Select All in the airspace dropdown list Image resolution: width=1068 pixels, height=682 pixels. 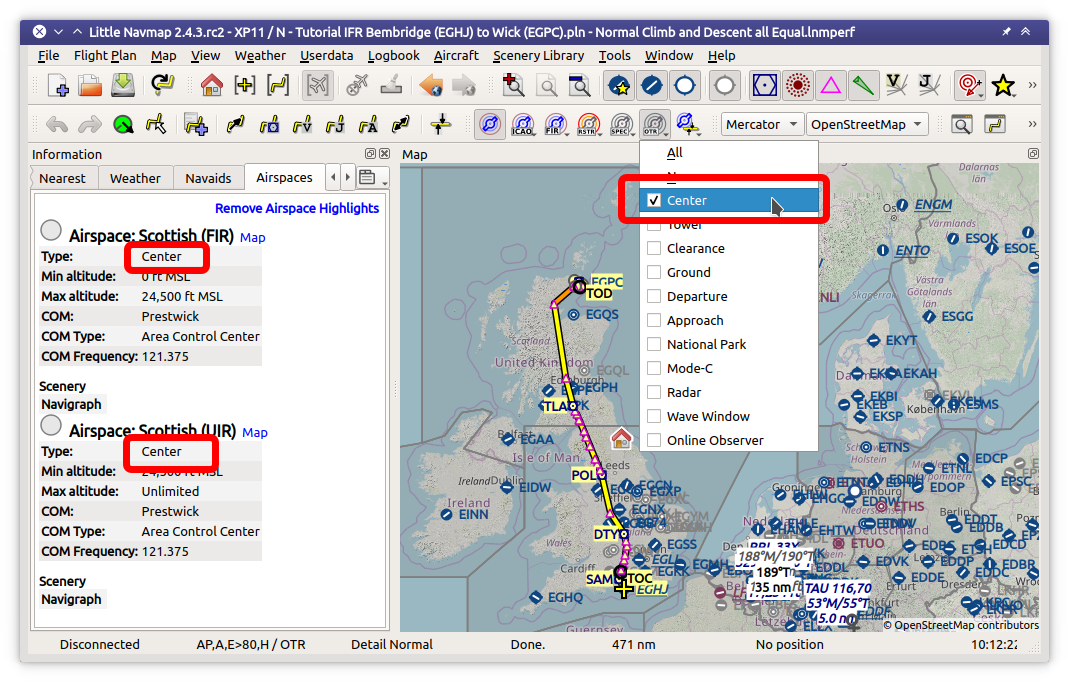point(728,153)
